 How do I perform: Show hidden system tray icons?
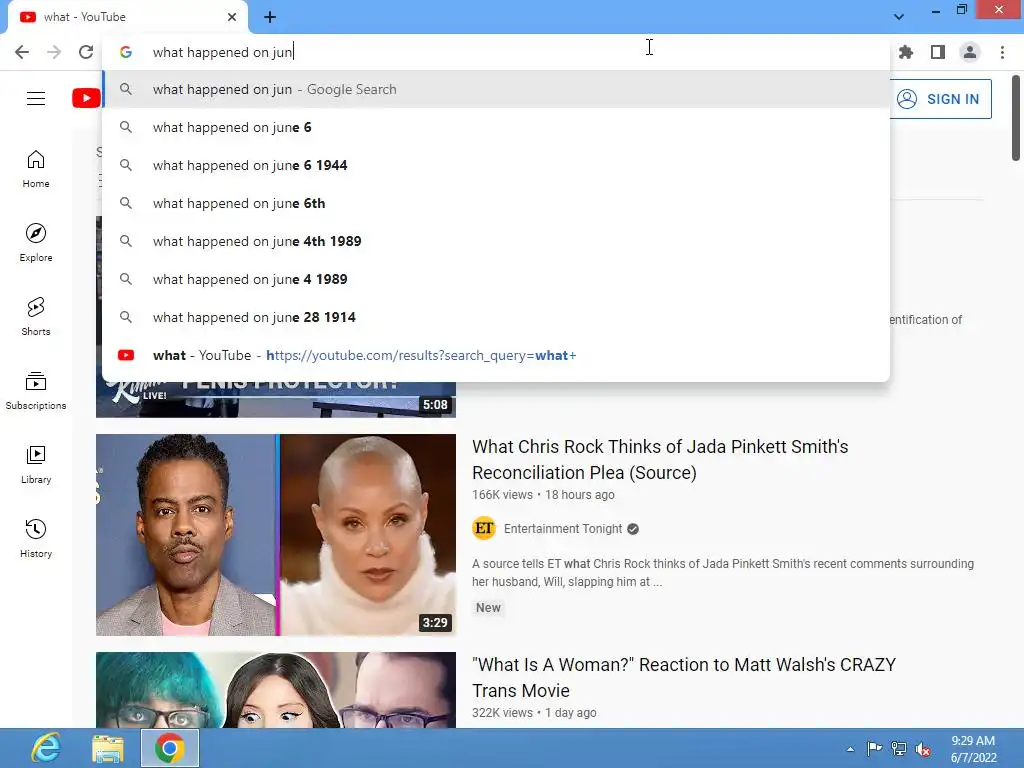pyautogui.click(x=850, y=749)
